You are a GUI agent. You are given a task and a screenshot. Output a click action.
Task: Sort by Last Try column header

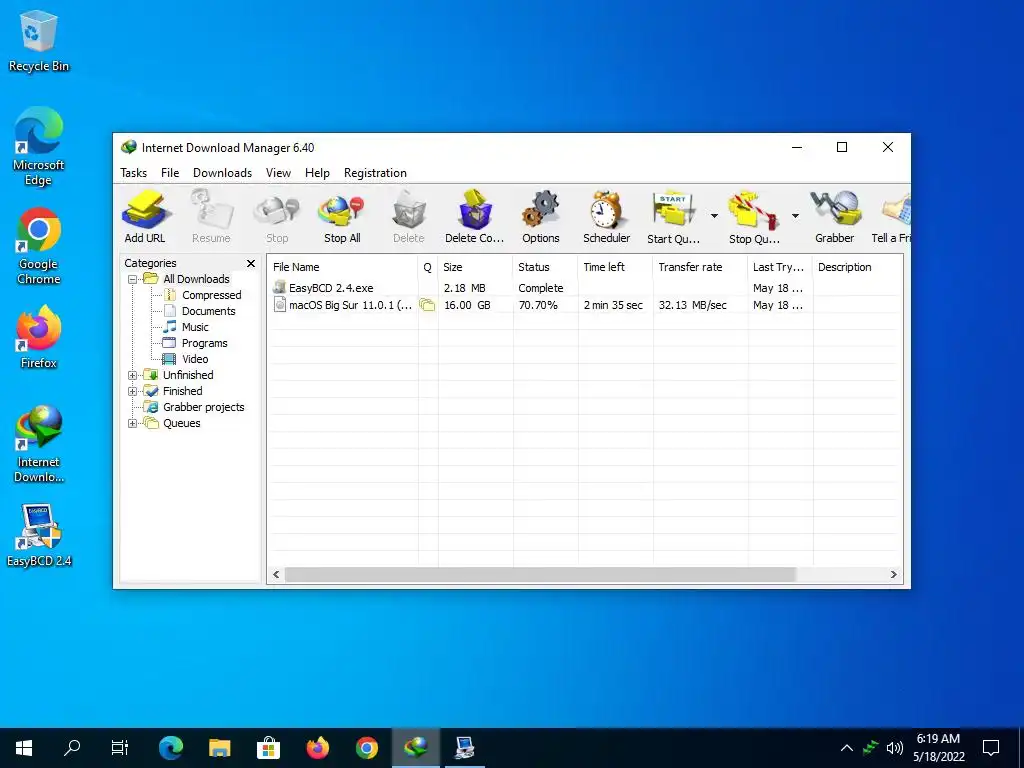point(780,267)
